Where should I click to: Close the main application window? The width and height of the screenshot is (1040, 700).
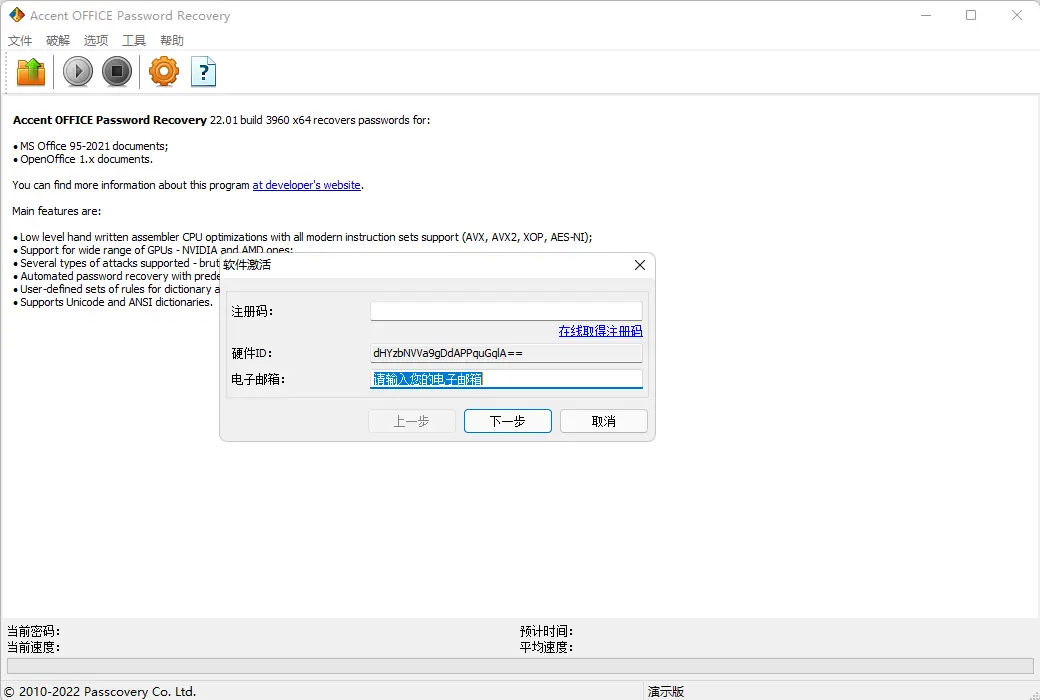coord(1017,15)
